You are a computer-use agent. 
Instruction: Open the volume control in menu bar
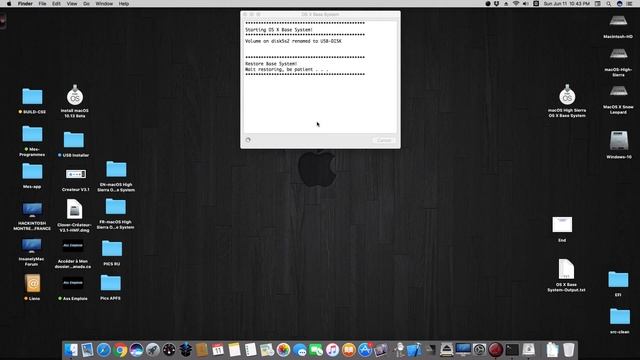pos(526,4)
